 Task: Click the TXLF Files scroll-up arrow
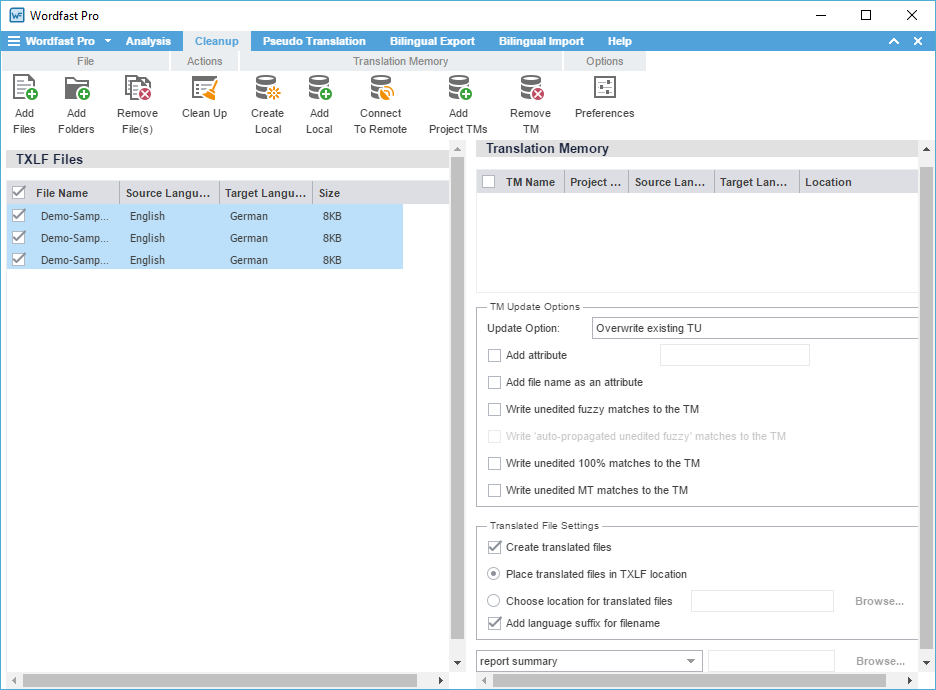pyautogui.click(x=457, y=149)
